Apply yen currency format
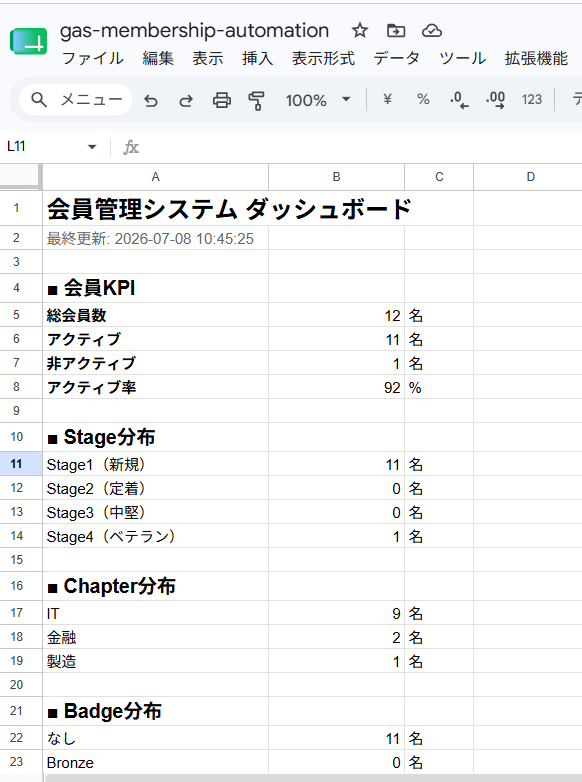Viewport: 582px width, 782px height. [387, 100]
